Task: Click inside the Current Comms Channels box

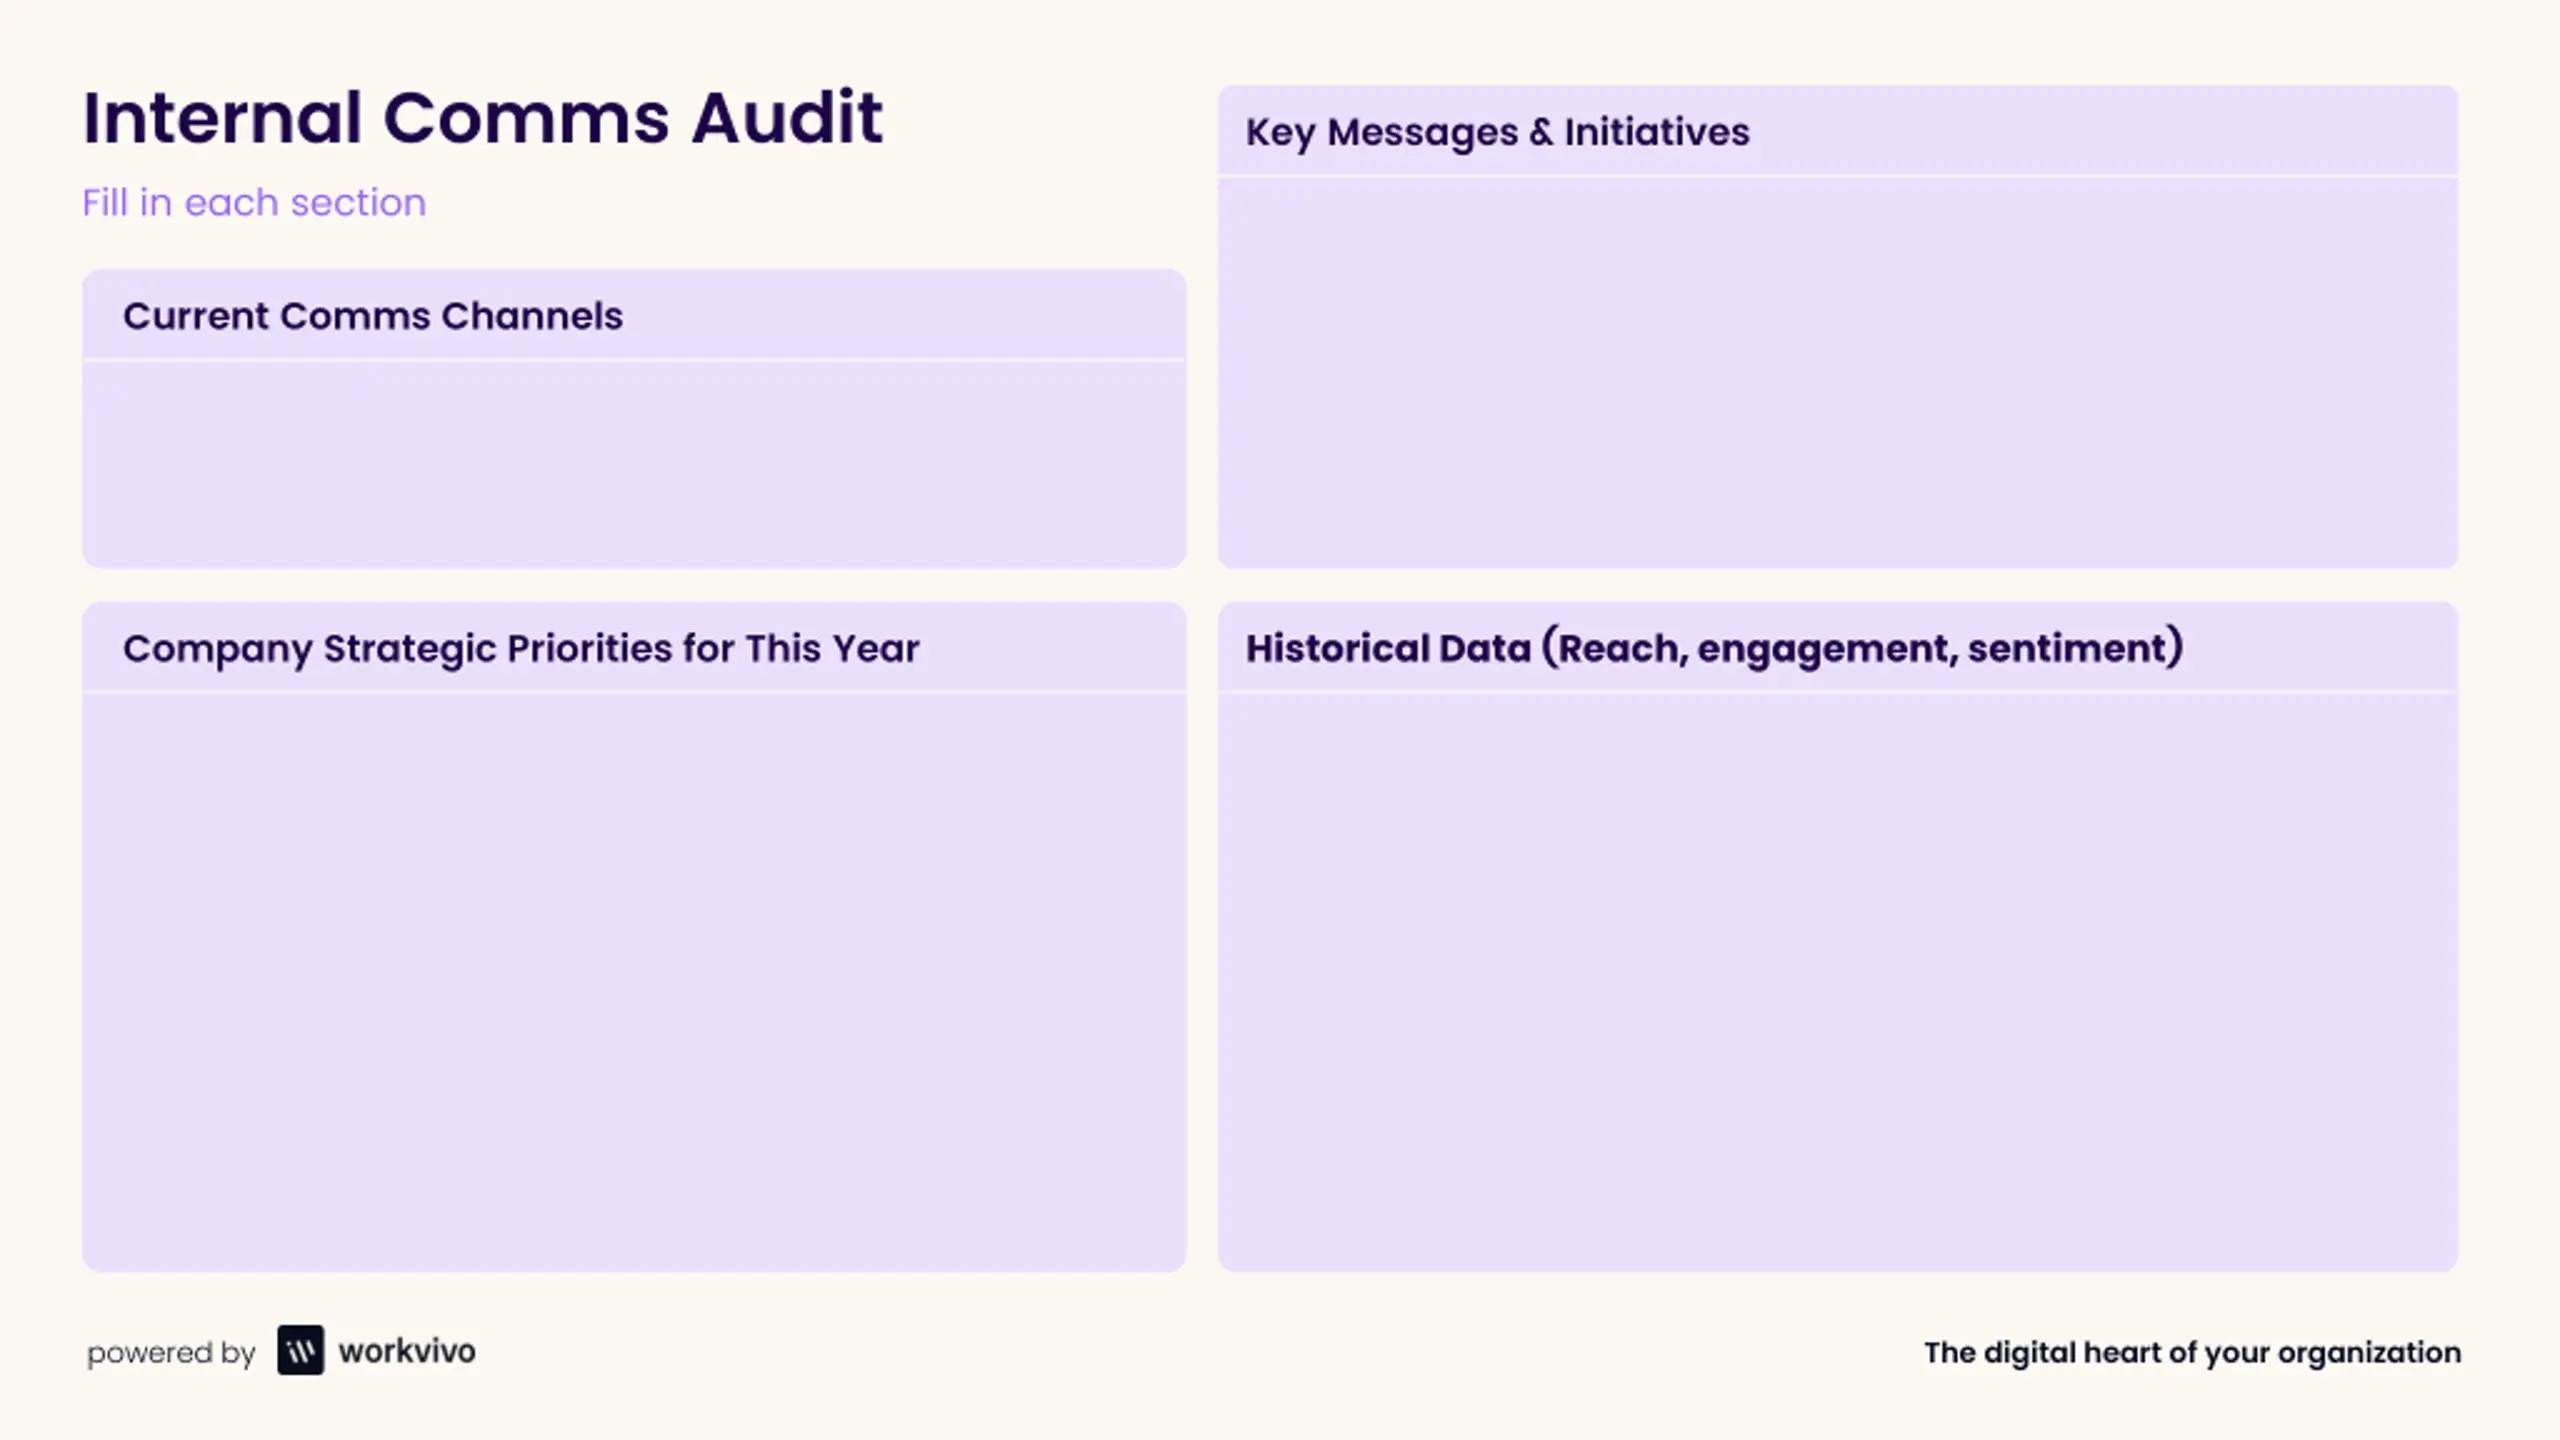Action: click(x=634, y=464)
